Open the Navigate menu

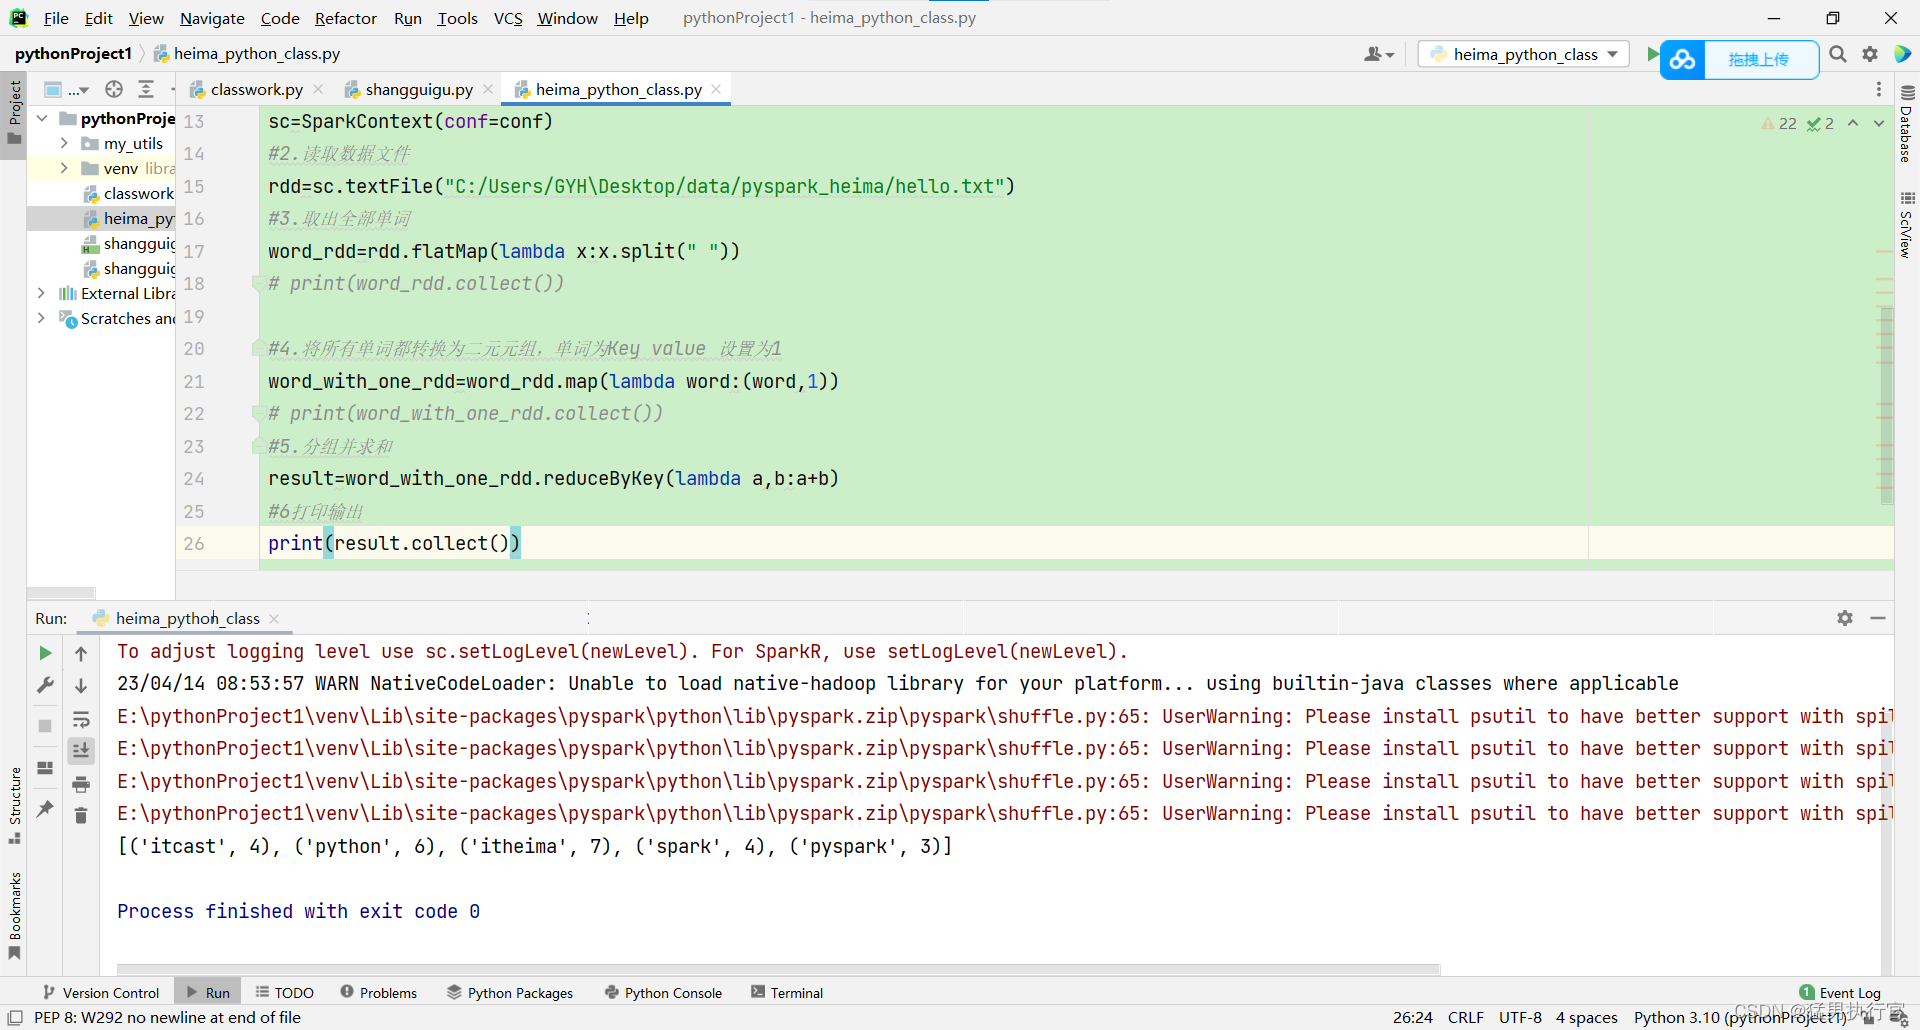(212, 18)
